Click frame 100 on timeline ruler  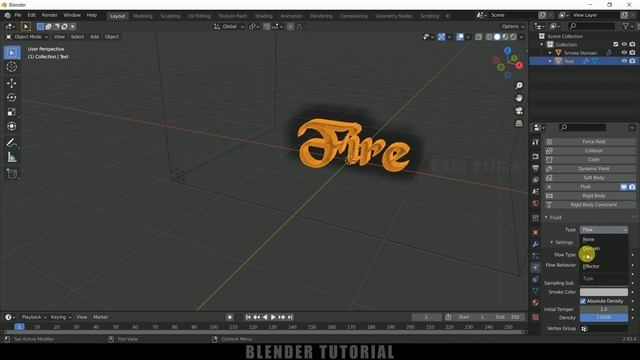point(213,327)
